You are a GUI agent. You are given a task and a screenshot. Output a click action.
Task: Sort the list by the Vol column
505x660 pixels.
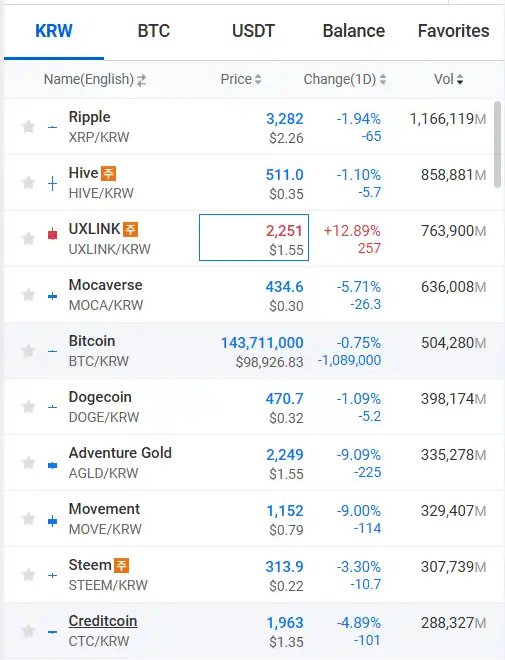point(449,79)
